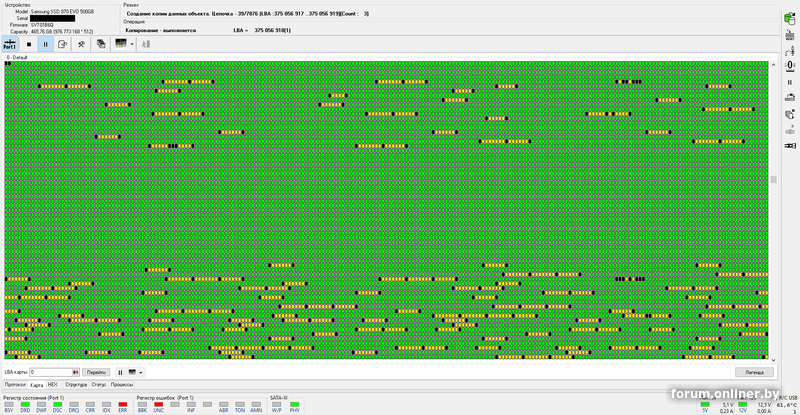Click the Перейти button
Screen dimensions: 800x415
(x=96, y=372)
